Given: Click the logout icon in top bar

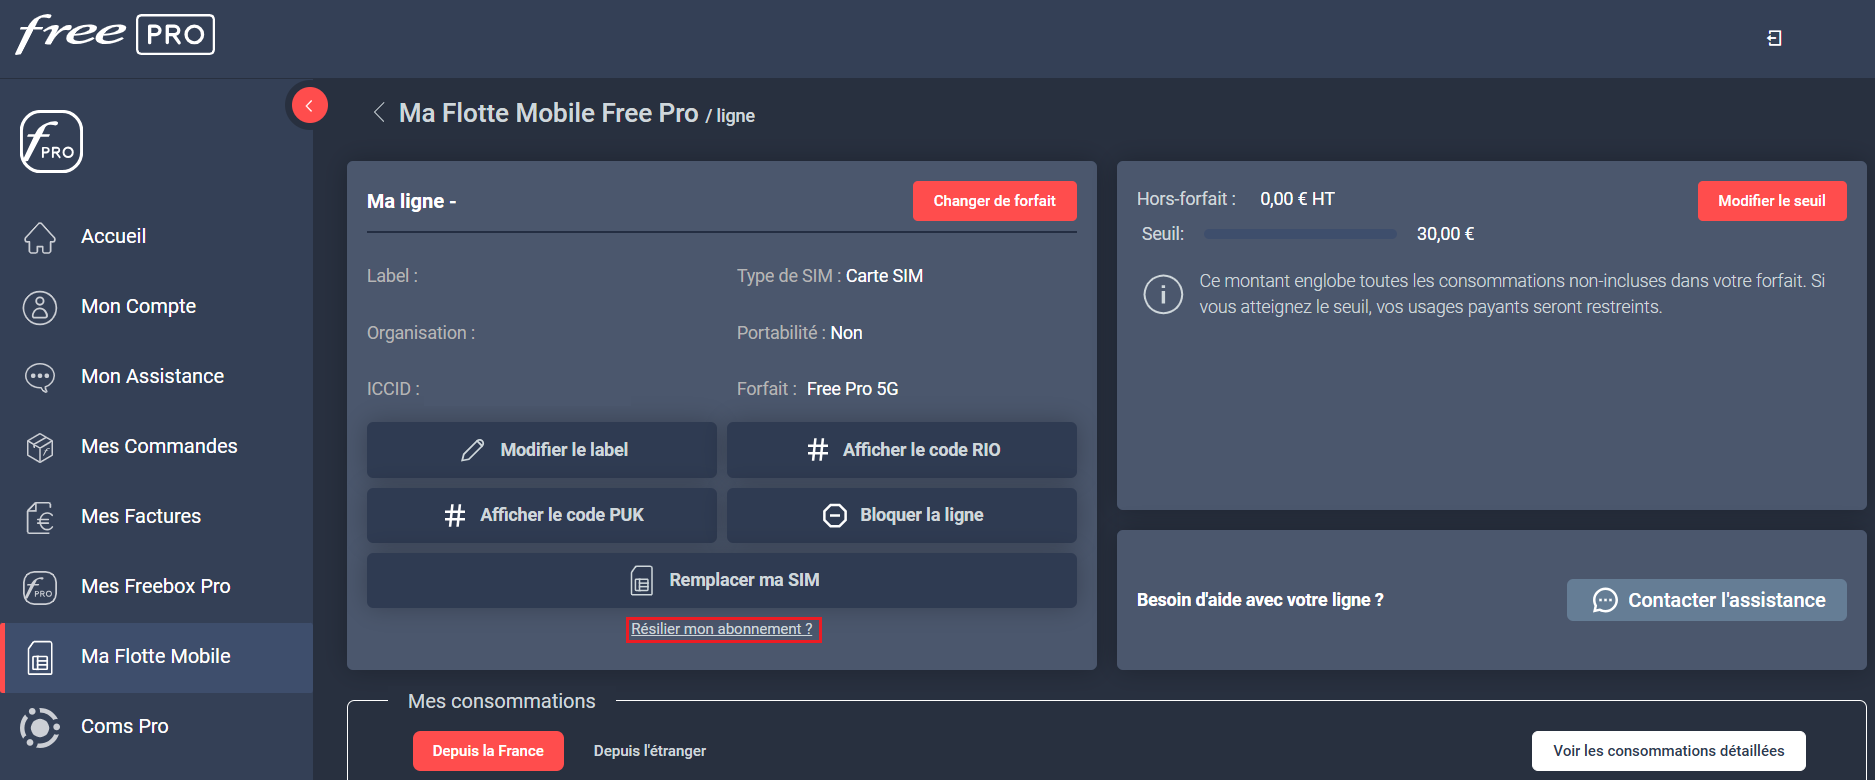Looking at the screenshot, I should pyautogui.click(x=1774, y=38).
